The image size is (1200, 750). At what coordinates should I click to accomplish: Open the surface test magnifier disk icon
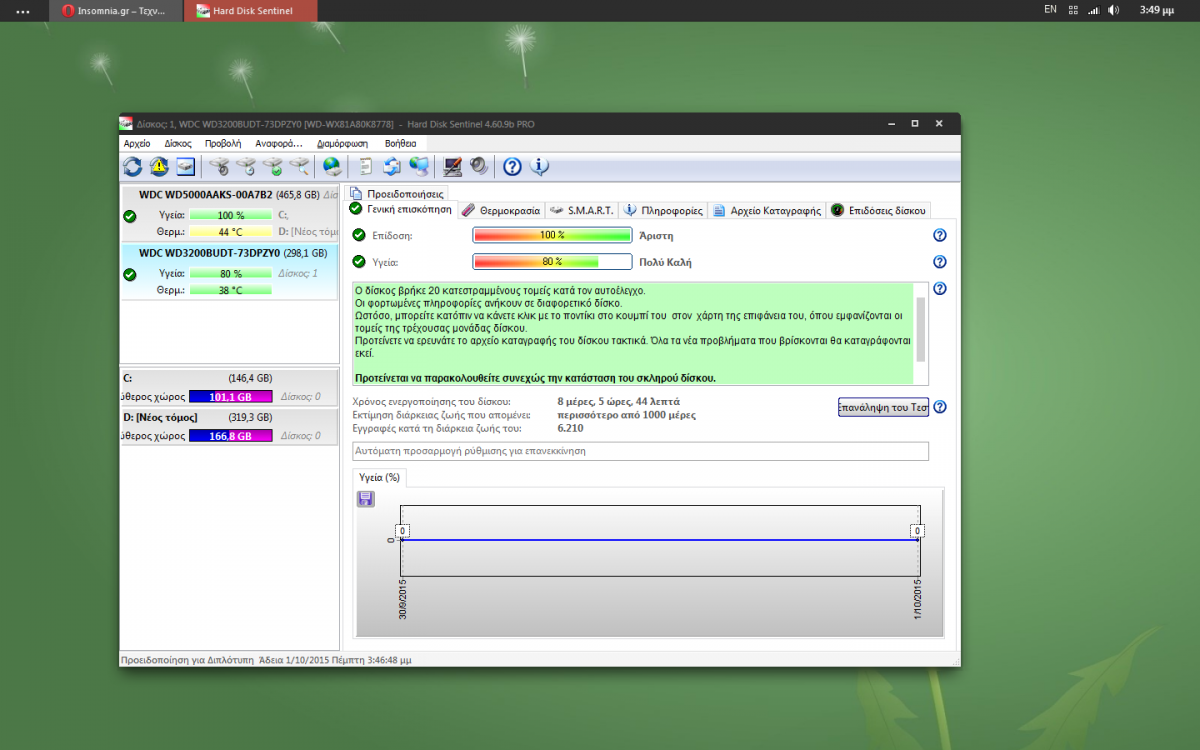pyautogui.click(x=298, y=167)
